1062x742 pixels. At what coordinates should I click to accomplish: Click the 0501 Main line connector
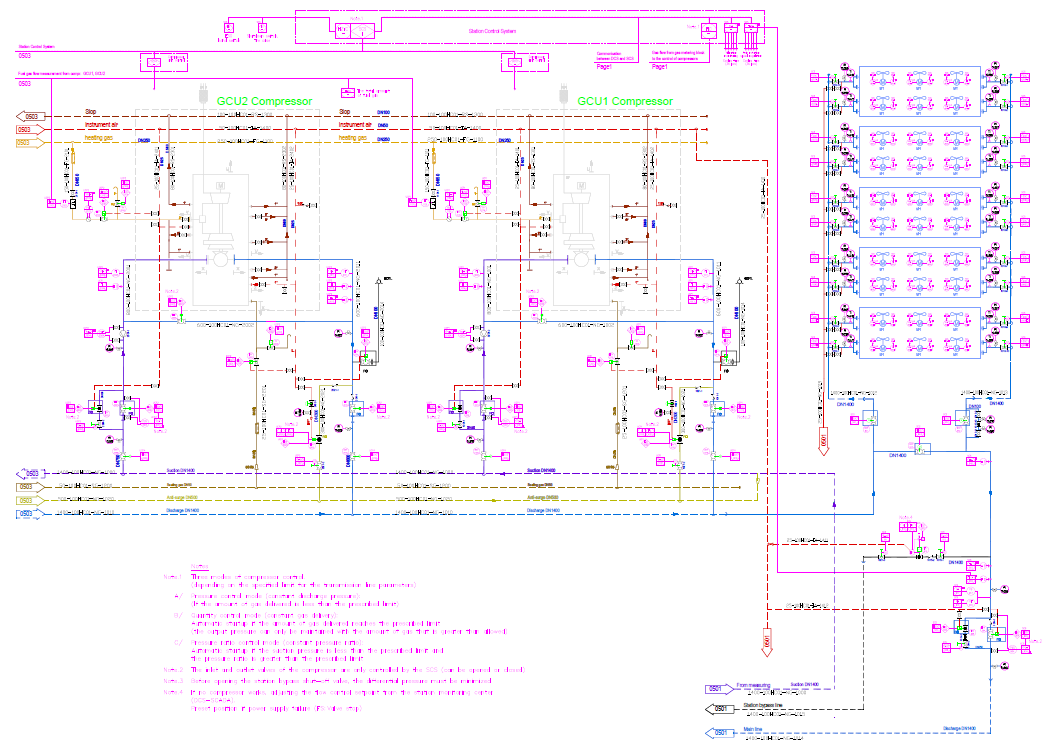click(714, 733)
